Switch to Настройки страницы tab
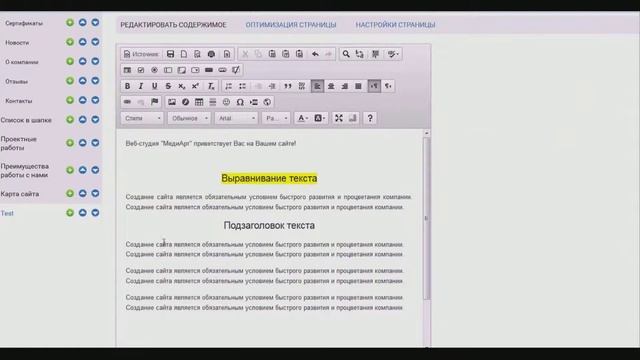This screenshot has height=360, width=640. [x=395, y=25]
